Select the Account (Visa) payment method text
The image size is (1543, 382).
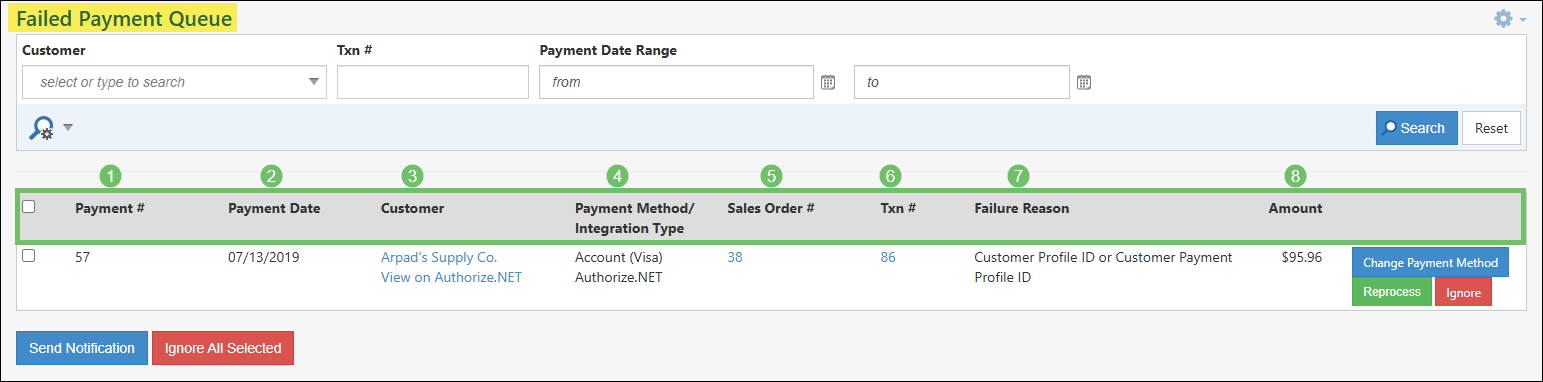pyautogui.click(x=619, y=257)
